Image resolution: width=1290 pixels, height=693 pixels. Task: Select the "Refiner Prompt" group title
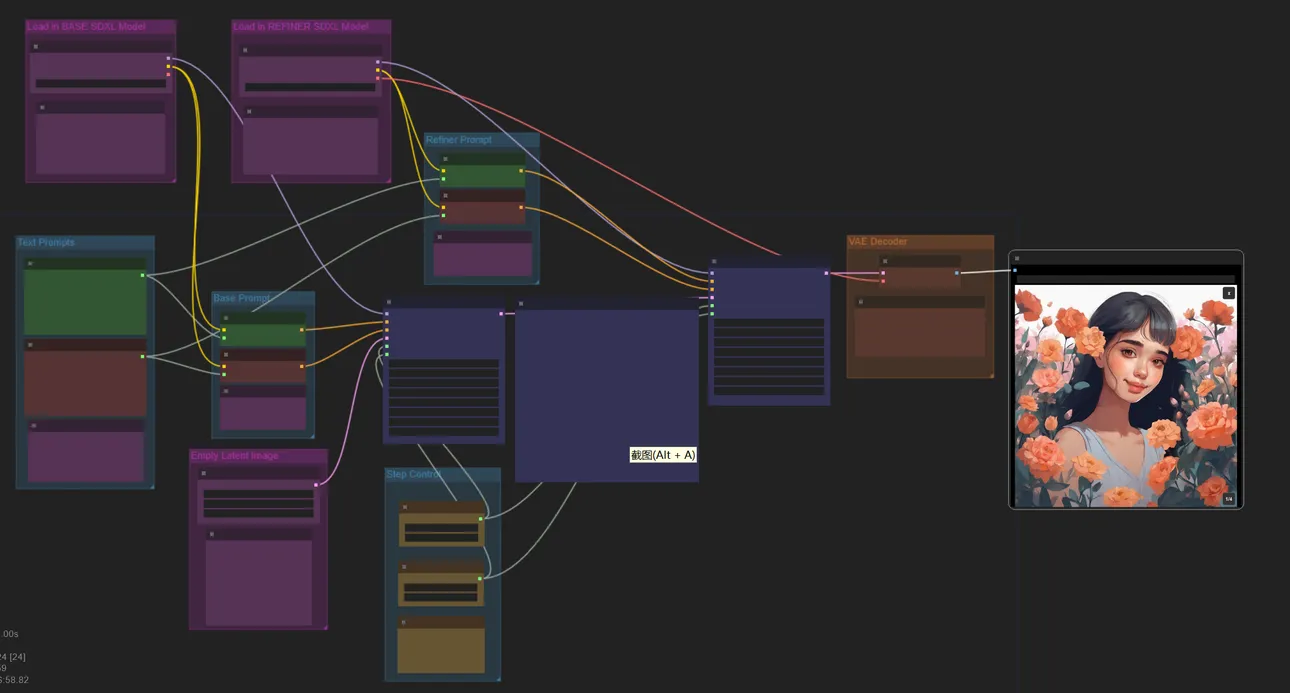[x=459, y=140]
